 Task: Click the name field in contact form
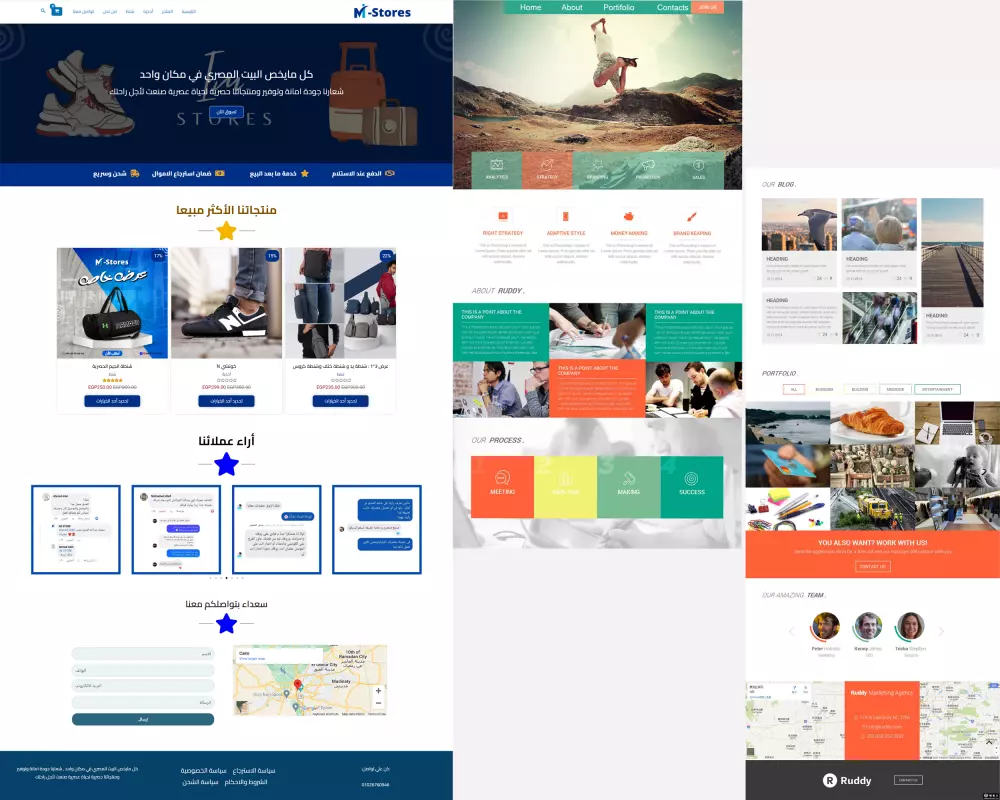point(143,654)
